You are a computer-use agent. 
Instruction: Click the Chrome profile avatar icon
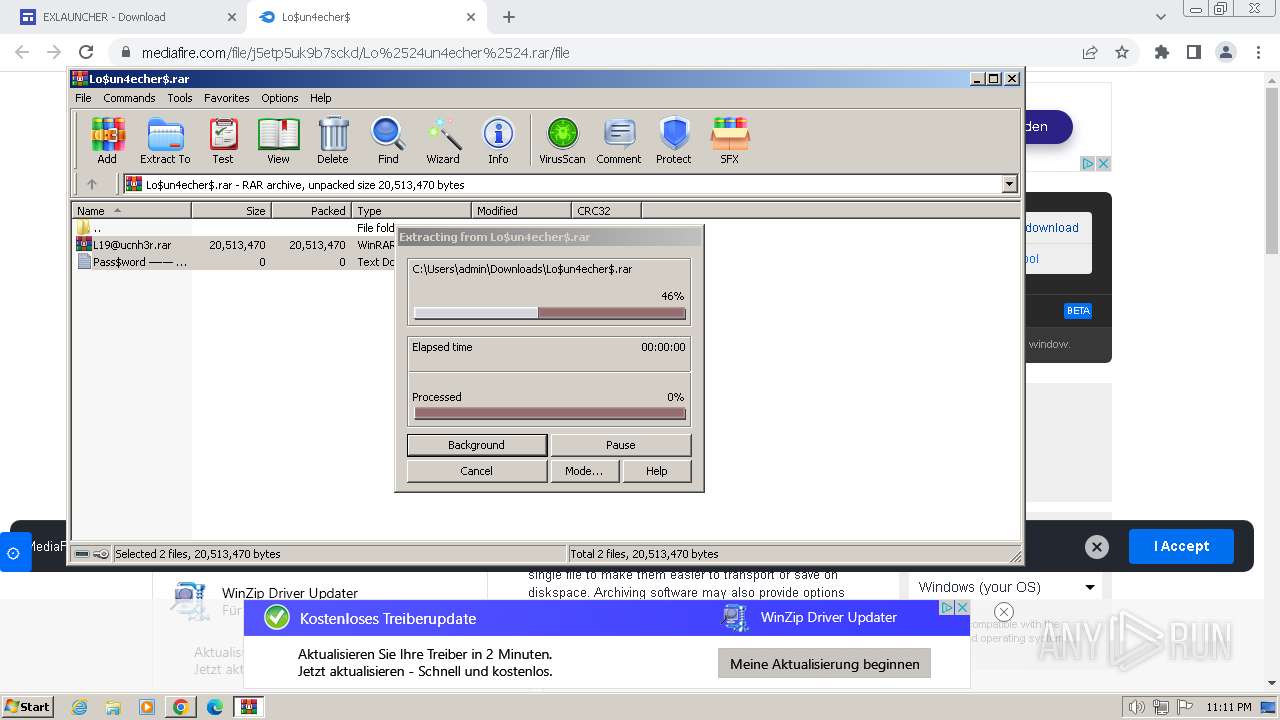[x=1225, y=52]
